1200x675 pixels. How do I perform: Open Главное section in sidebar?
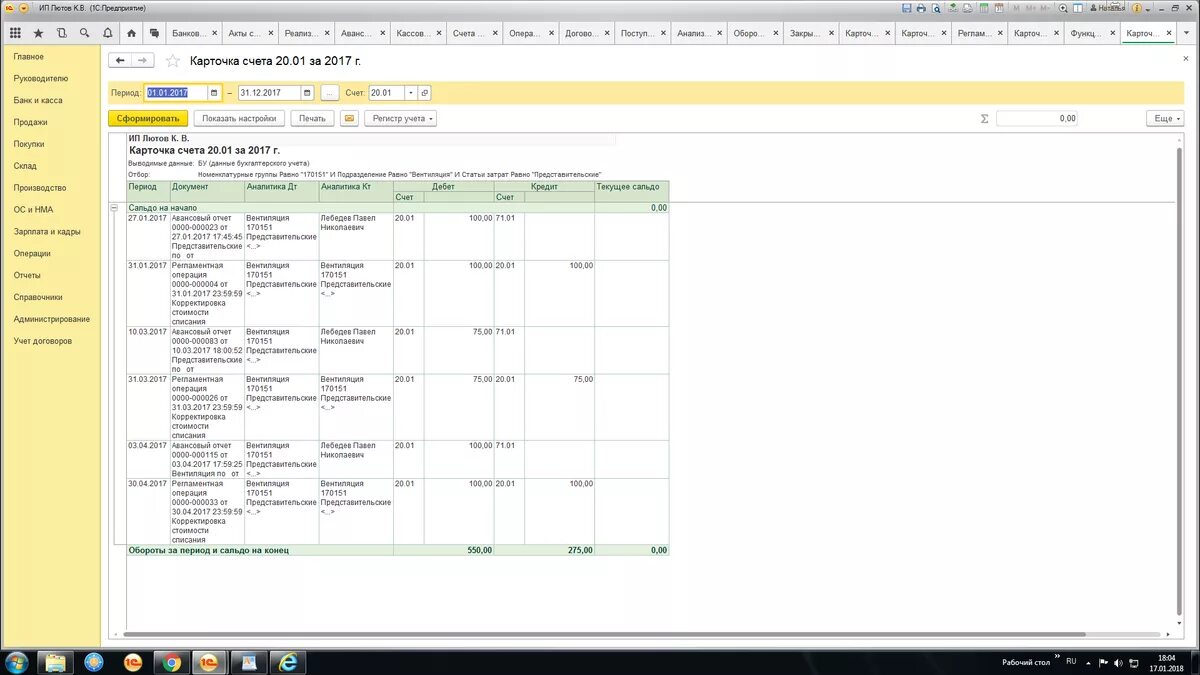point(29,56)
